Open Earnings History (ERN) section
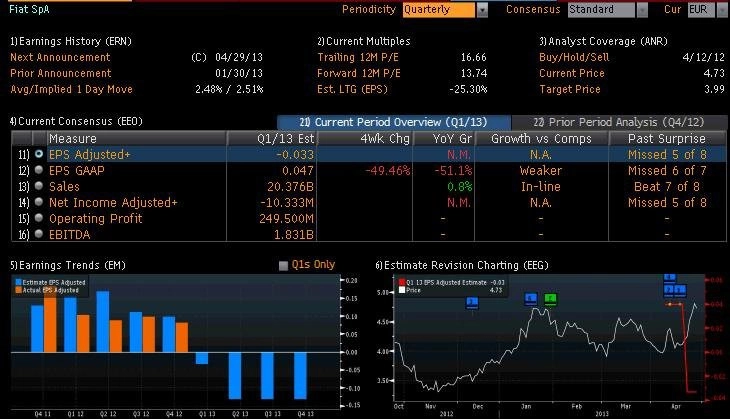 (71, 41)
